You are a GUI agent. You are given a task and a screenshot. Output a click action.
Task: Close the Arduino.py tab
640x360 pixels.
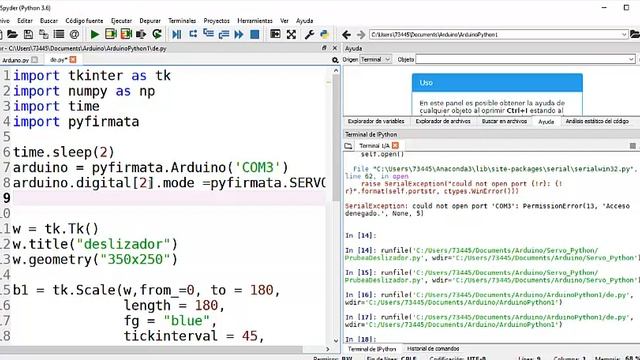(35, 60)
